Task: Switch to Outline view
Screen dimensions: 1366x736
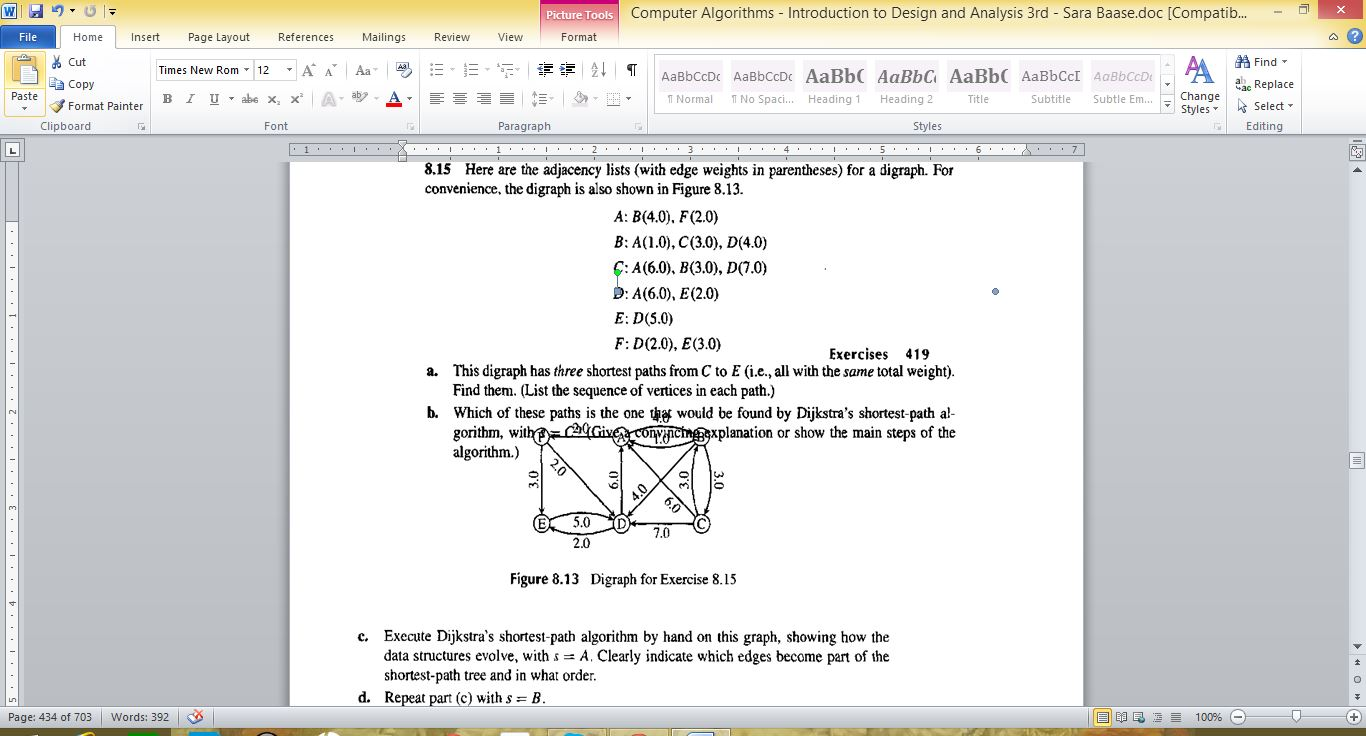Action: [x=1156, y=717]
